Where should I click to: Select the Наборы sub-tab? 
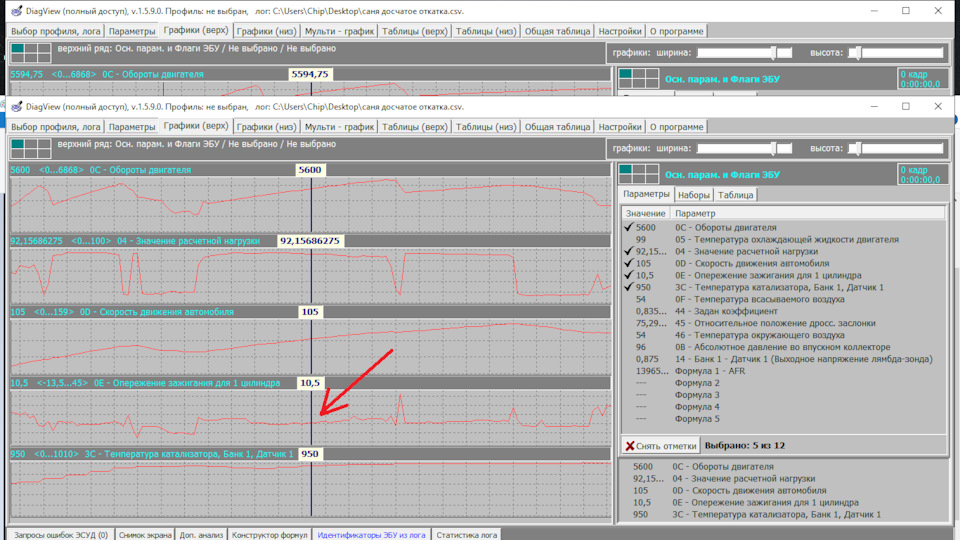click(694, 195)
